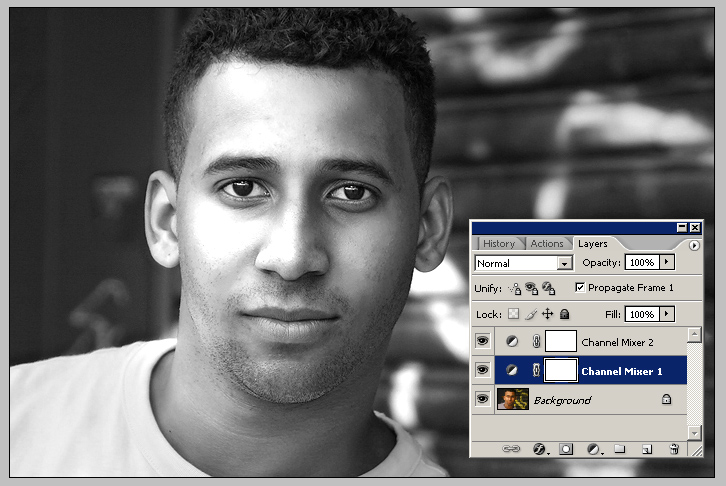Click the Unify layer visibility icon
This screenshot has height=486, width=726.
[x=532, y=288]
